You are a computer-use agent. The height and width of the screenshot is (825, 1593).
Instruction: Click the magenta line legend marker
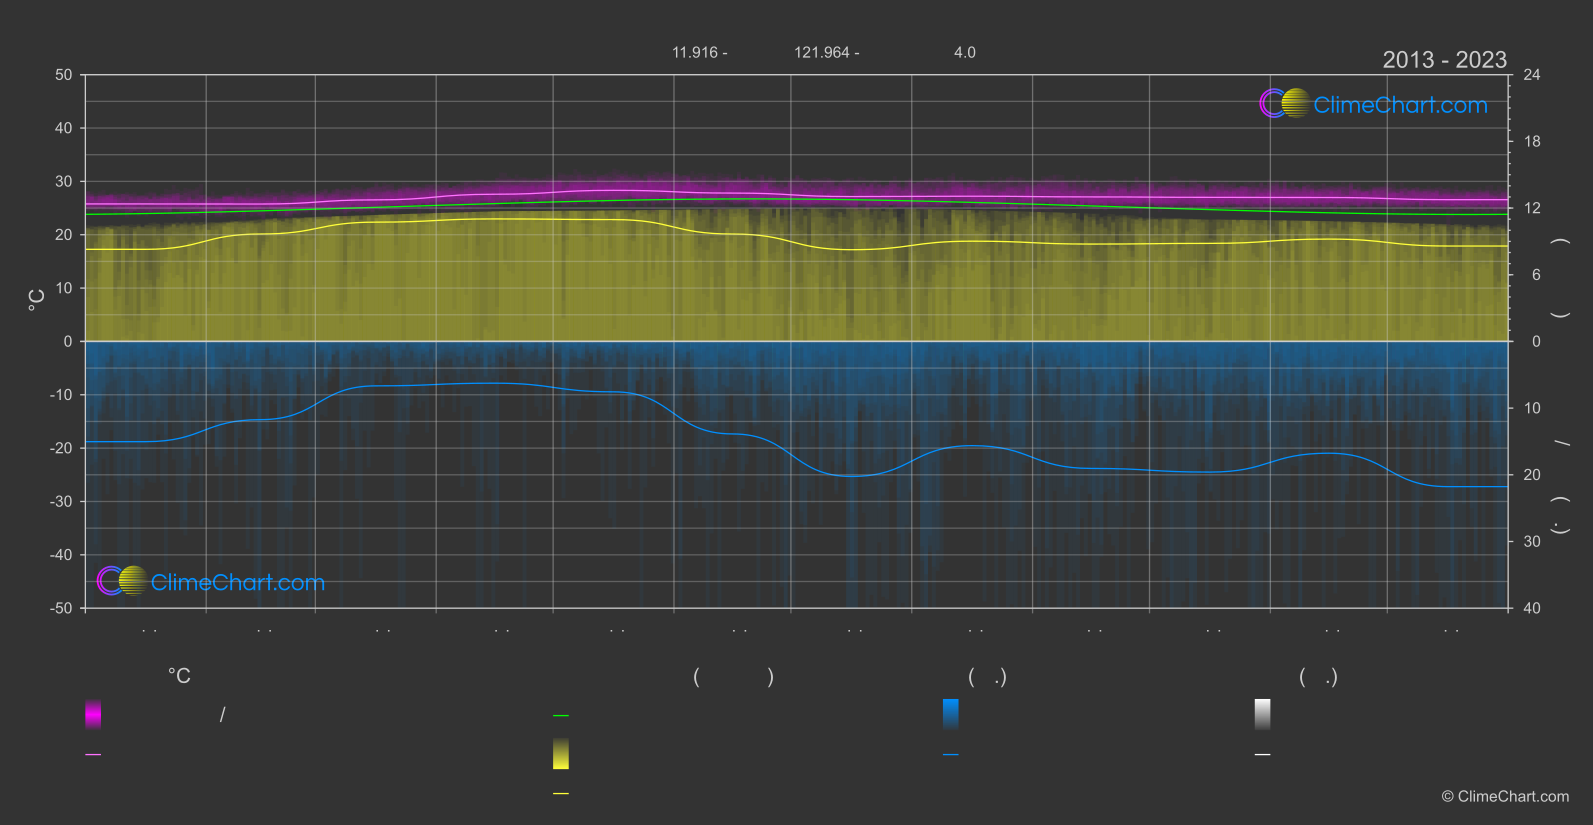click(93, 755)
